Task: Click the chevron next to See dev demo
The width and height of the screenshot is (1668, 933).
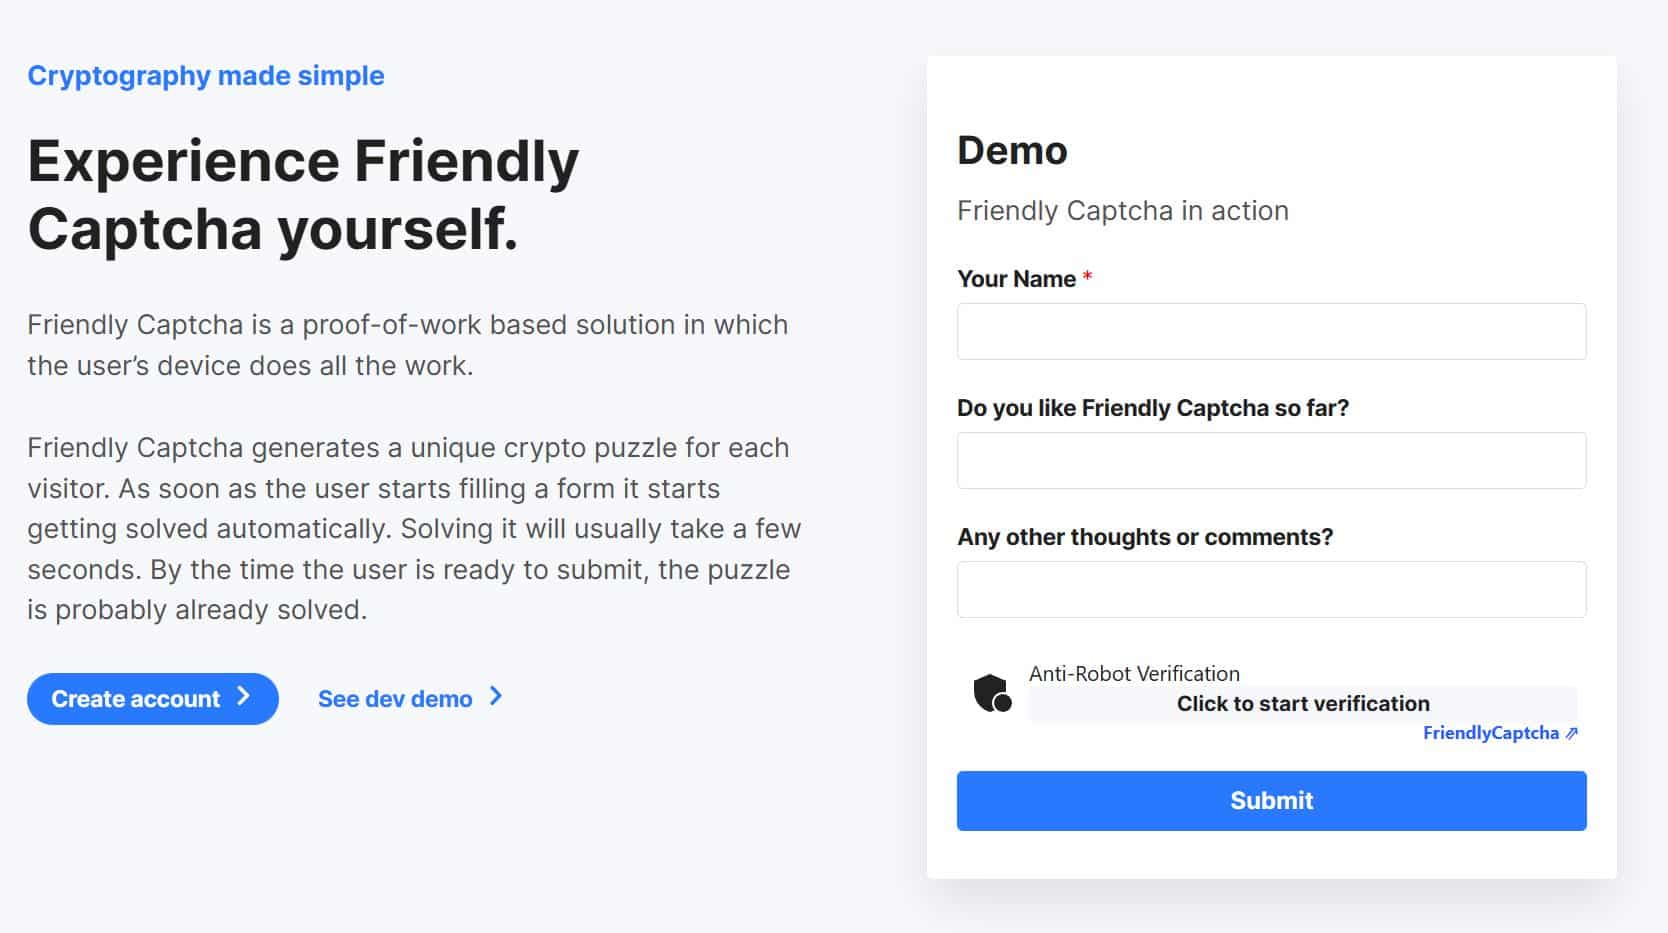Action: click(x=496, y=698)
